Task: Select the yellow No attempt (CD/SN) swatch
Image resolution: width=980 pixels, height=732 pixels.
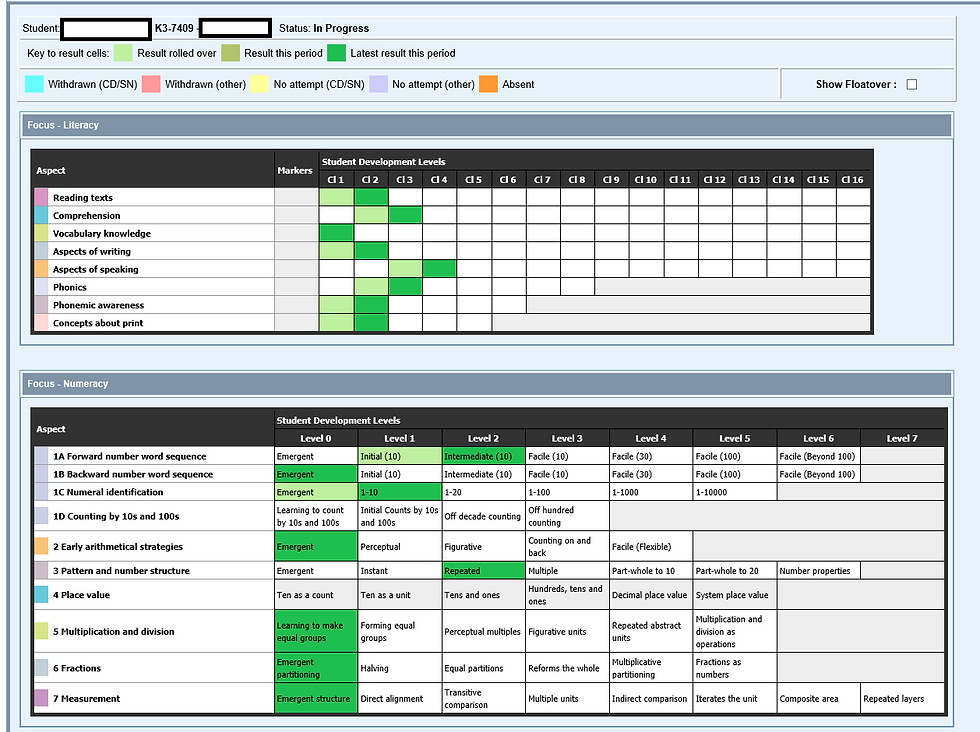Action: tap(258, 84)
